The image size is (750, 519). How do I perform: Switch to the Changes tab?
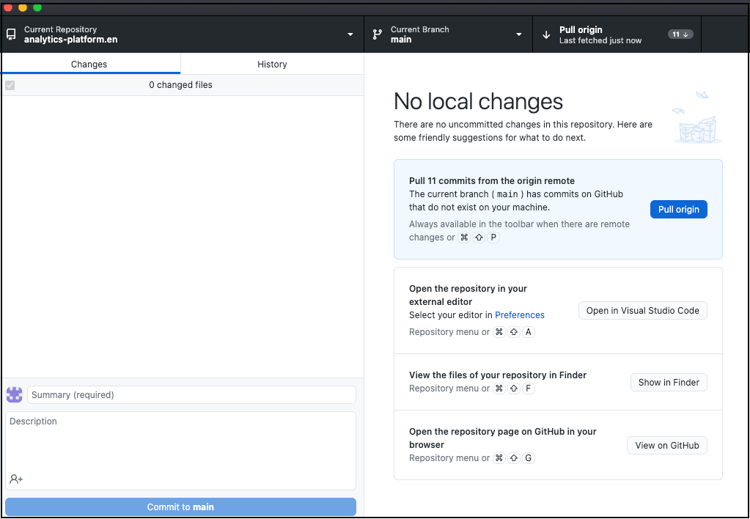(x=90, y=64)
